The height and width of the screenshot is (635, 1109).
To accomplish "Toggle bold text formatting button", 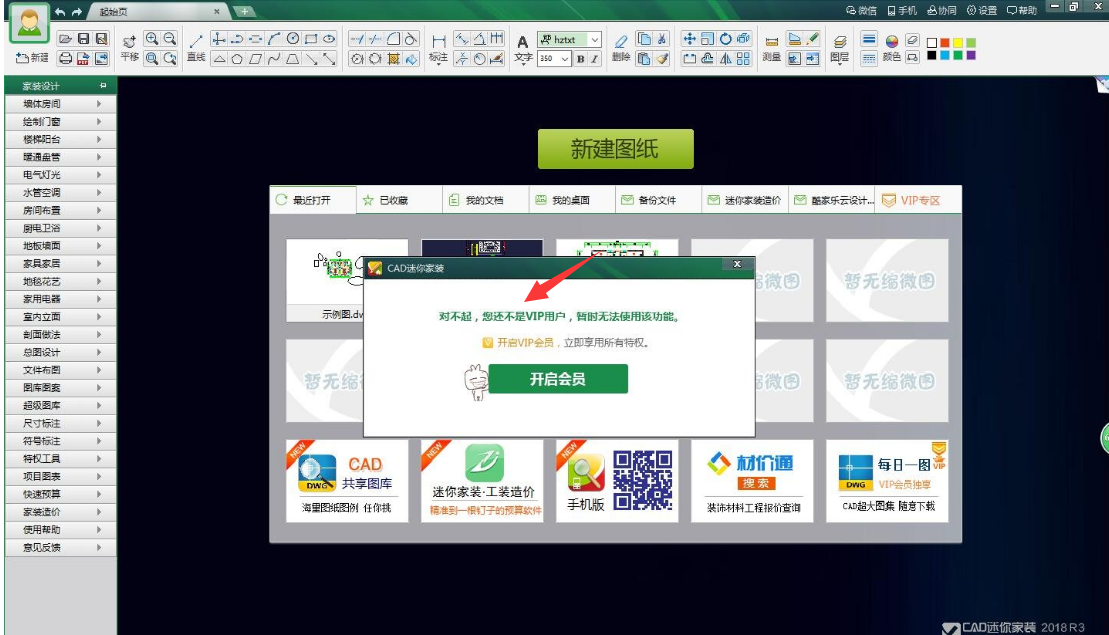I will pyautogui.click(x=580, y=59).
